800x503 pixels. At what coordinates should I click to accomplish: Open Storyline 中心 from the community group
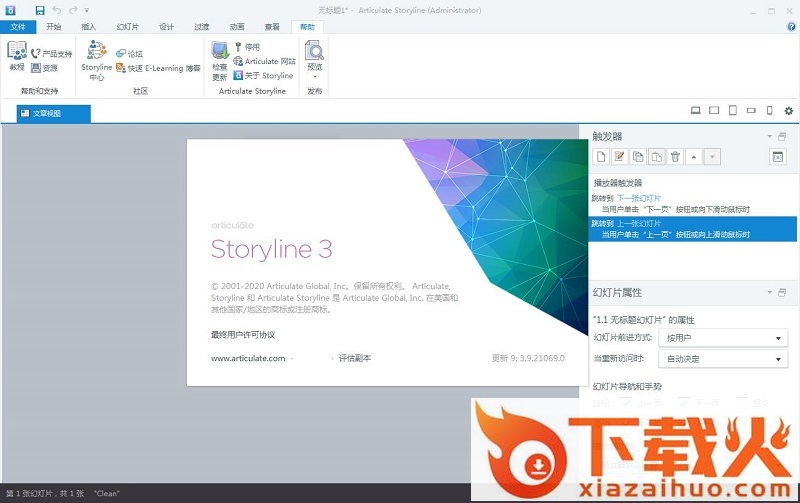coord(96,59)
